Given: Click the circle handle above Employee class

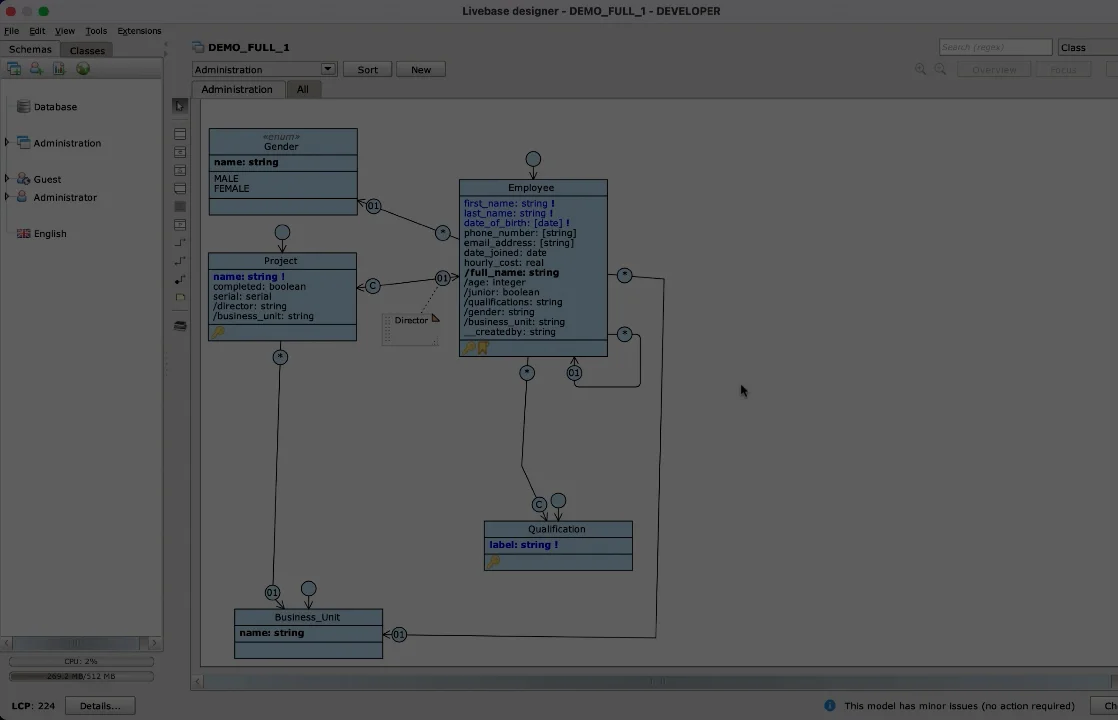Looking at the screenshot, I should [533, 159].
